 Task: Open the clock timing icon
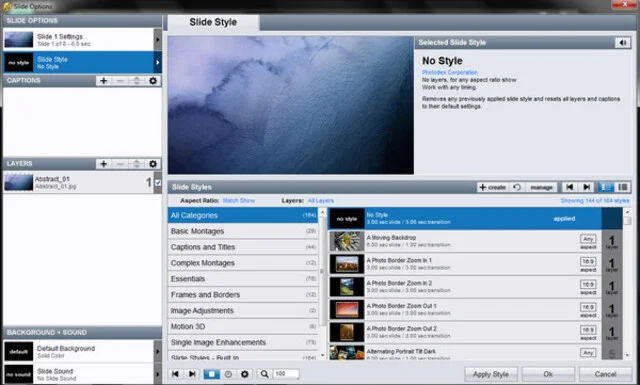pyautogui.click(x=228, y=374)
